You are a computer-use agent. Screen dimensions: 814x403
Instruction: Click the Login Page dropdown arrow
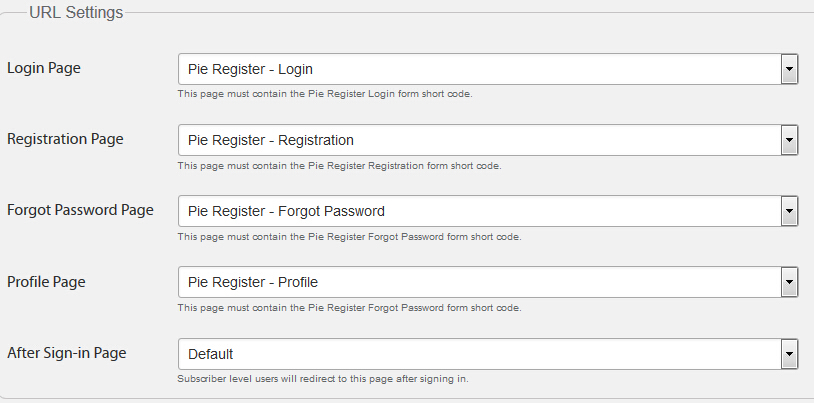click(x=789, y=69)
